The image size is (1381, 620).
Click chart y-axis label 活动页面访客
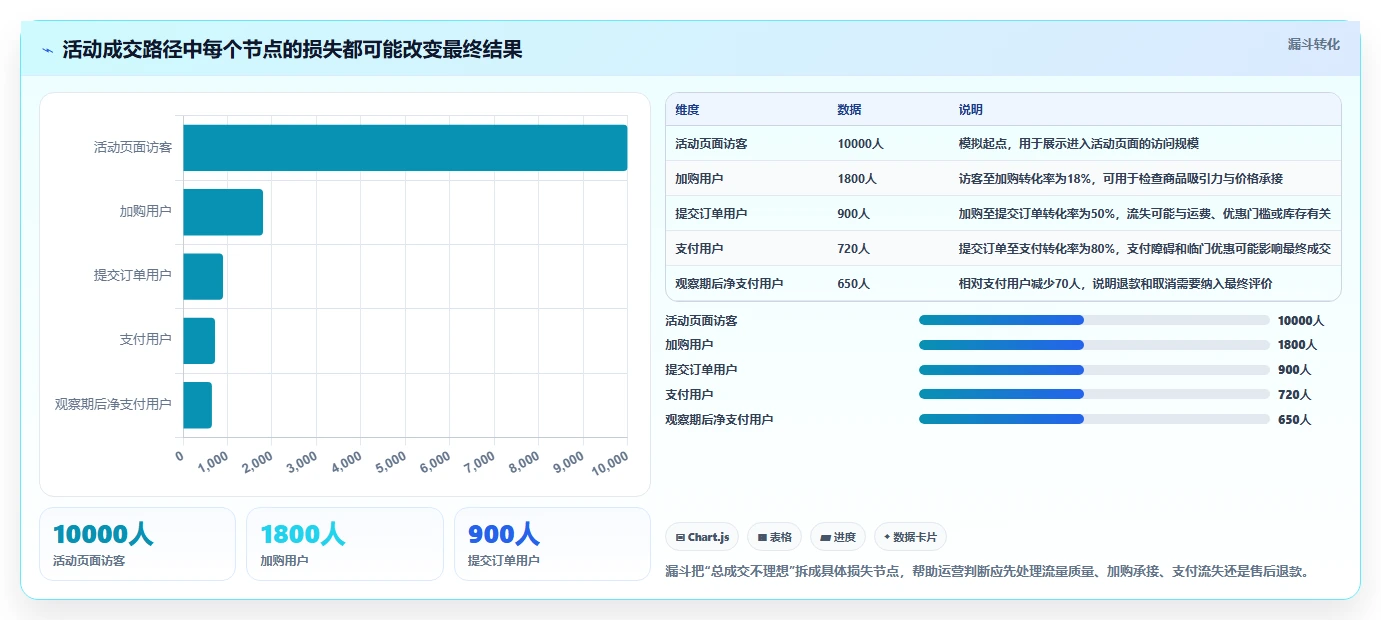pyautogui.click(x=133, y=147)
